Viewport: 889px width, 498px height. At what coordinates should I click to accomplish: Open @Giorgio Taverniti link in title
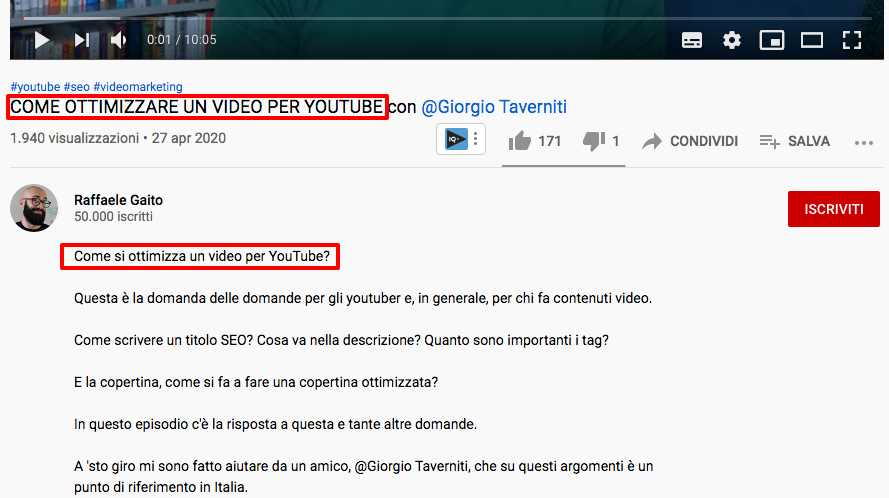tap(494, 107)
